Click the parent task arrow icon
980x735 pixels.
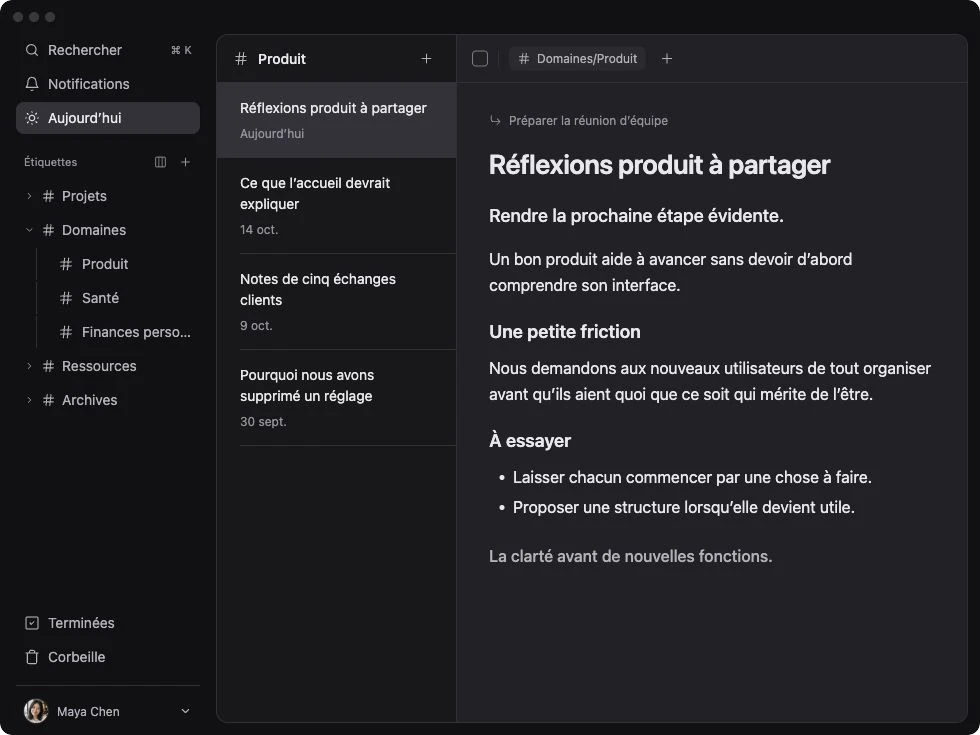(x=495, y=121)
